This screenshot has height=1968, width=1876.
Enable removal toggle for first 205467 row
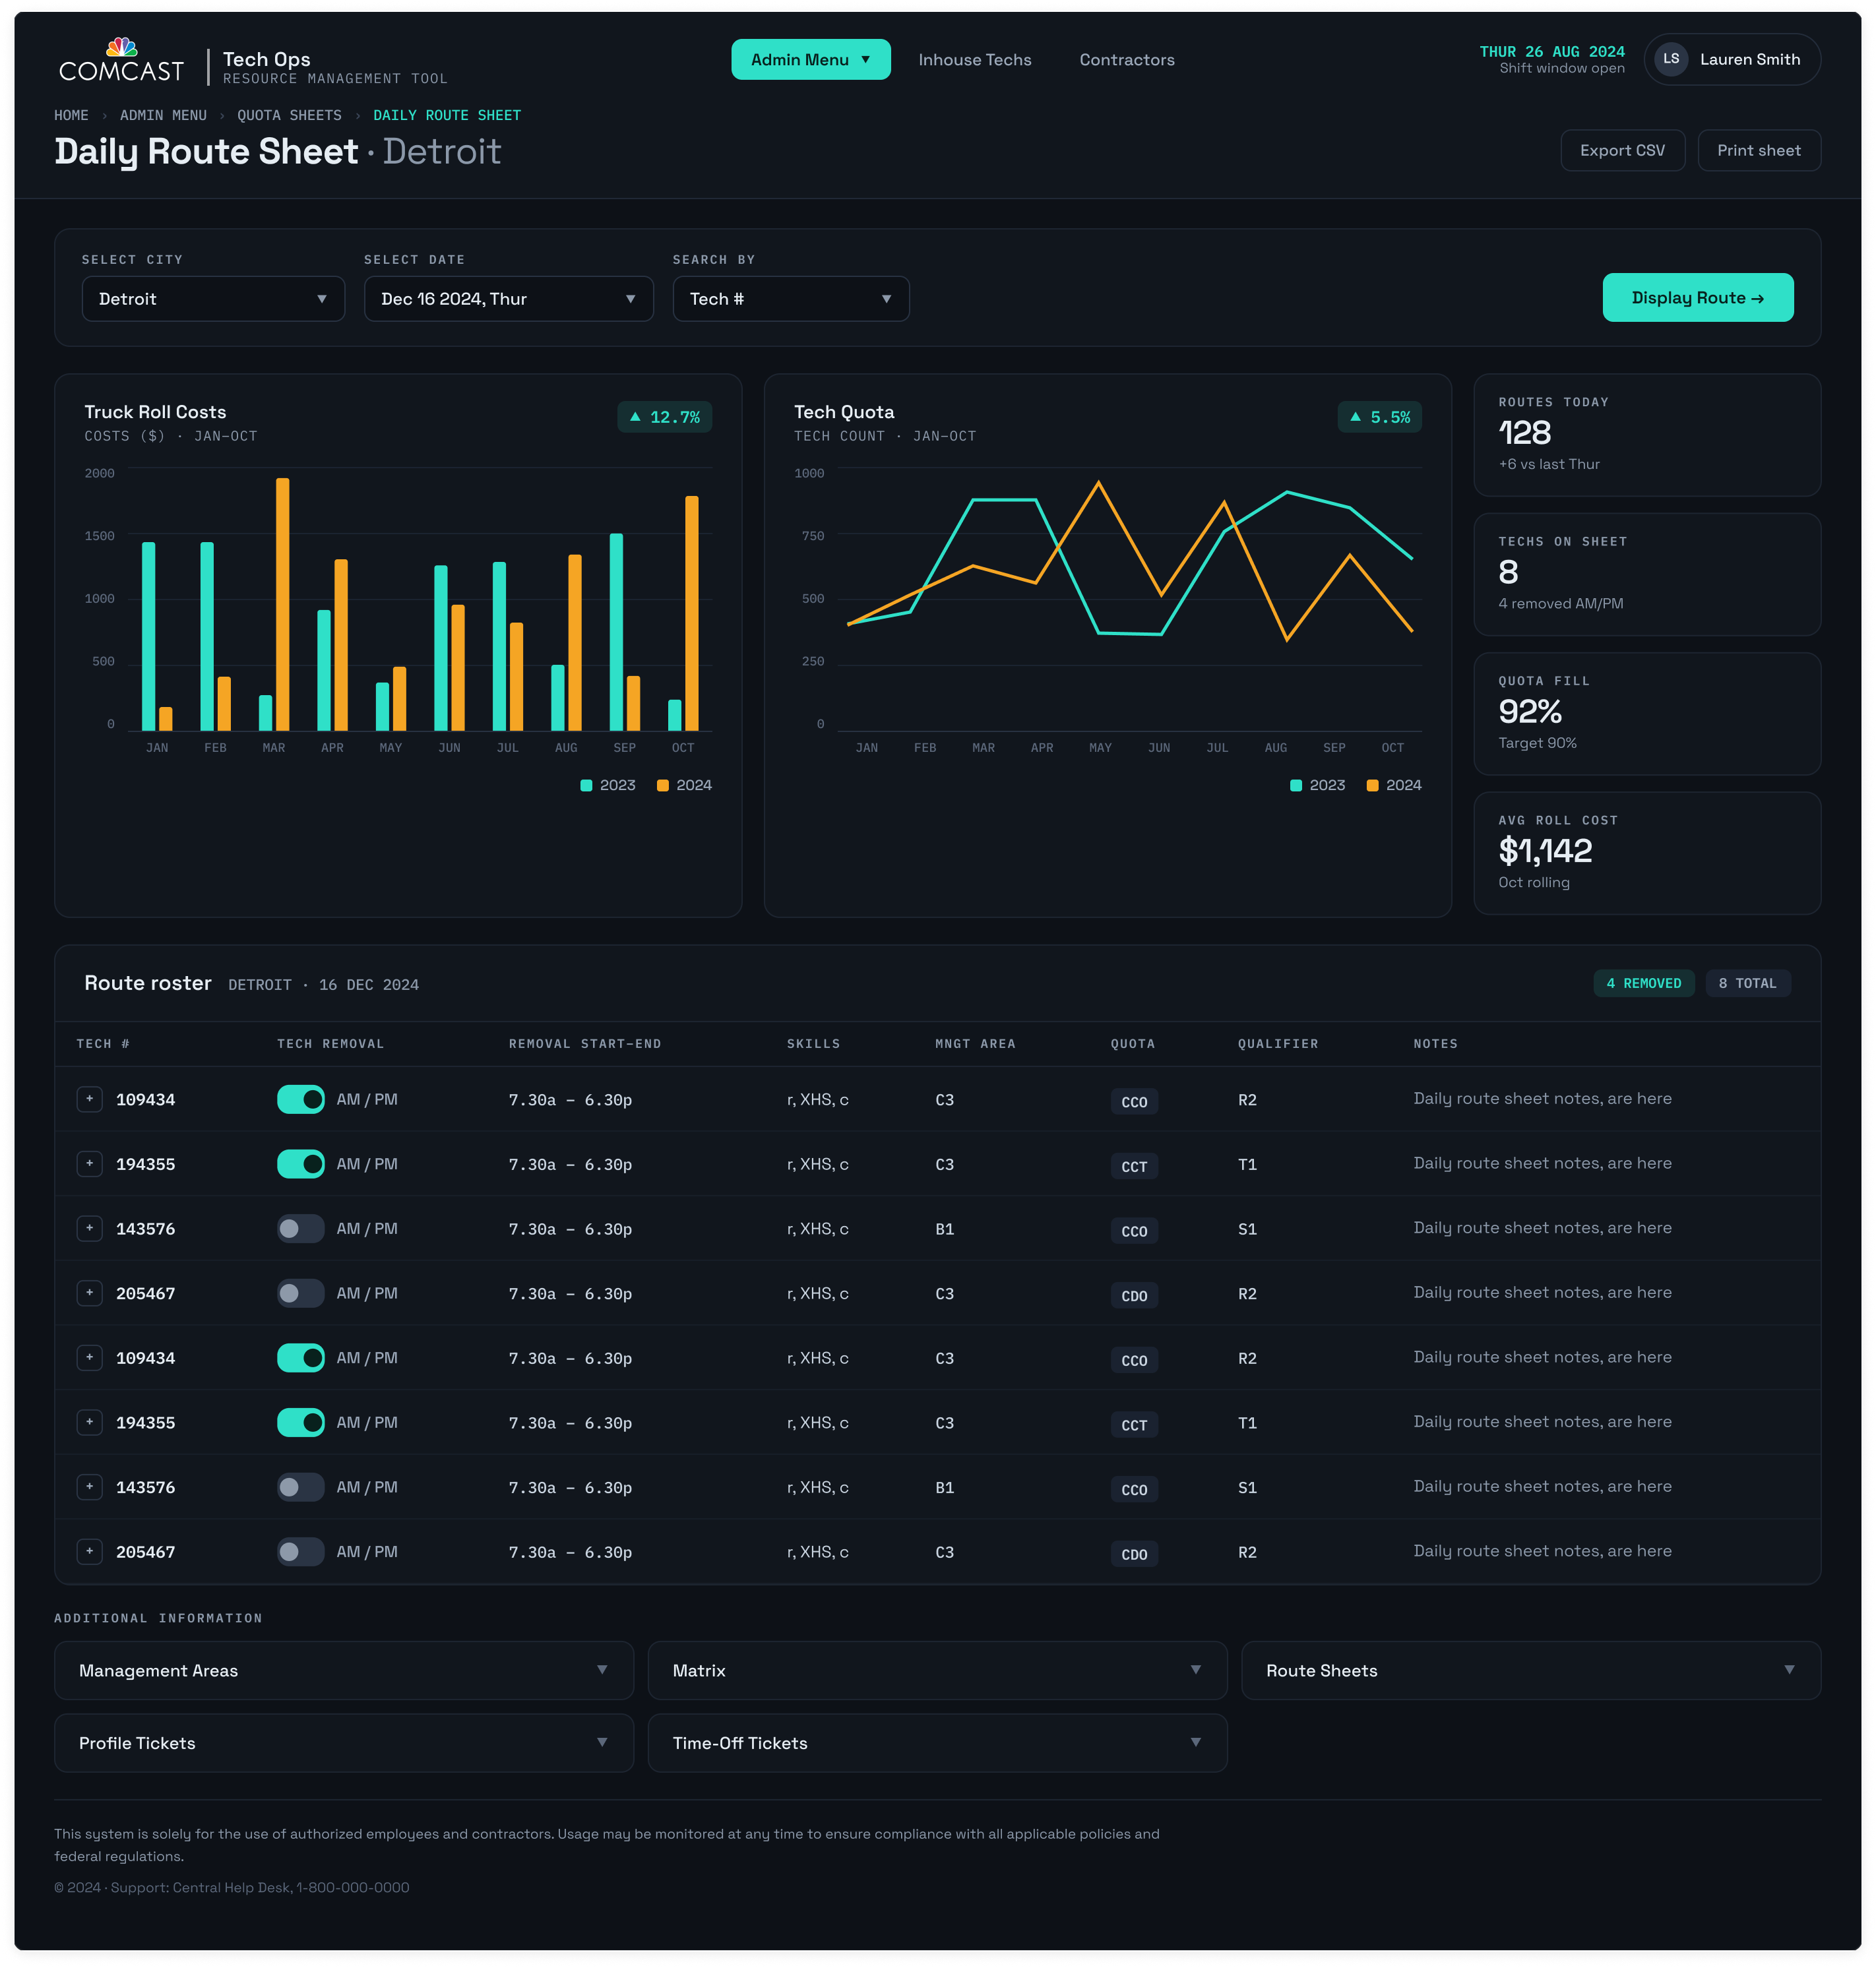300,1293
